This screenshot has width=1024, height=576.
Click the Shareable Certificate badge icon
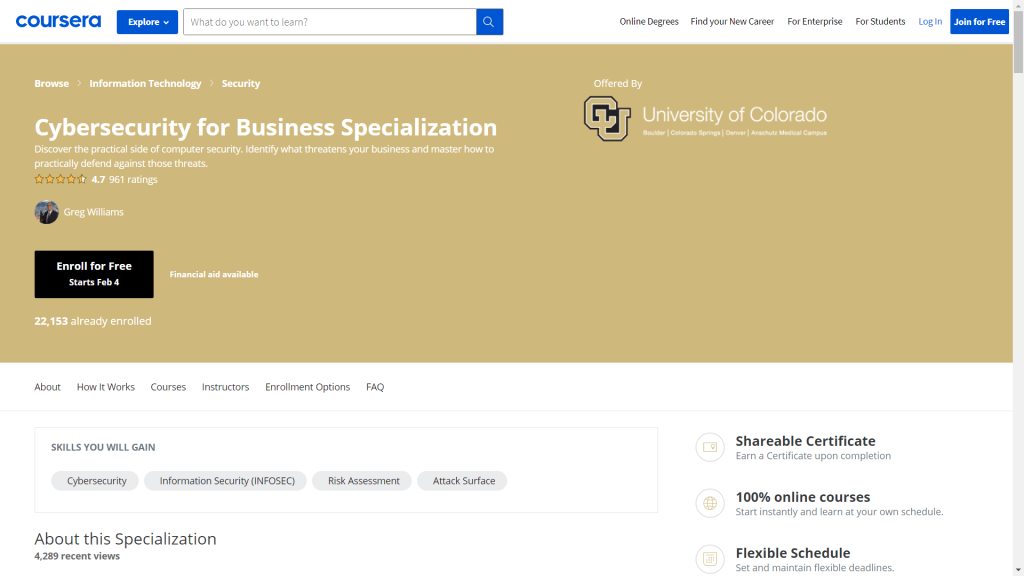[x=710, y=447]
